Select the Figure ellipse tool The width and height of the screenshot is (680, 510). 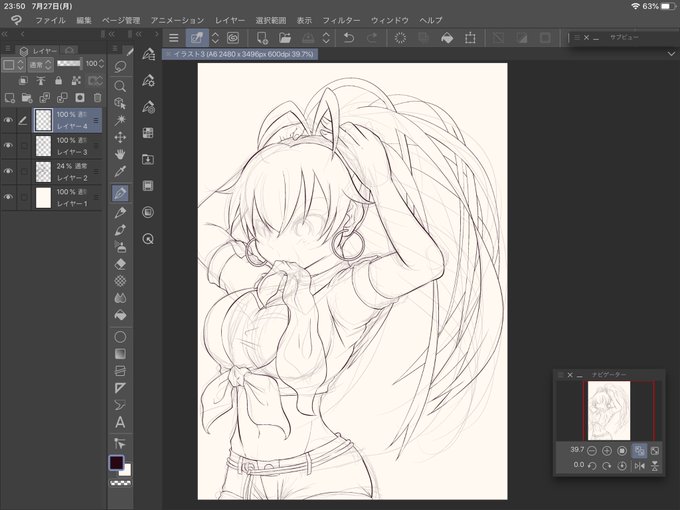[120, 337]
